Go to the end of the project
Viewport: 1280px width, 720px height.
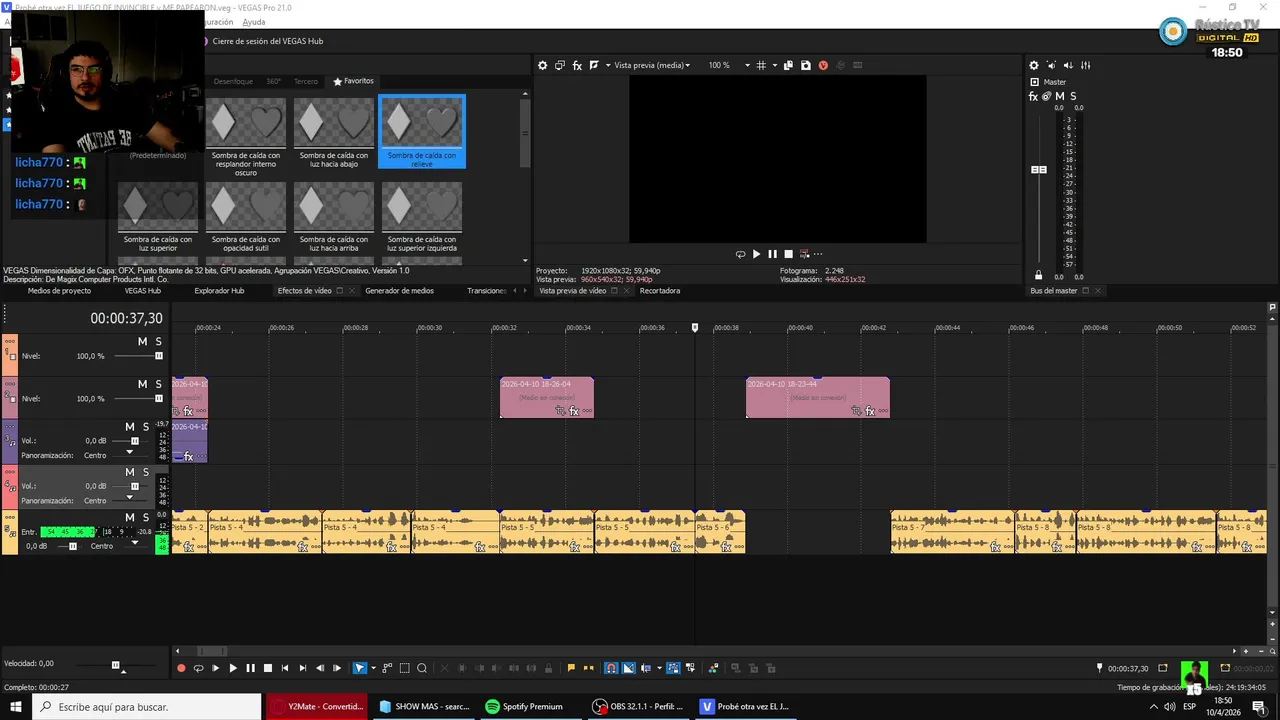[x=302, y=668]
